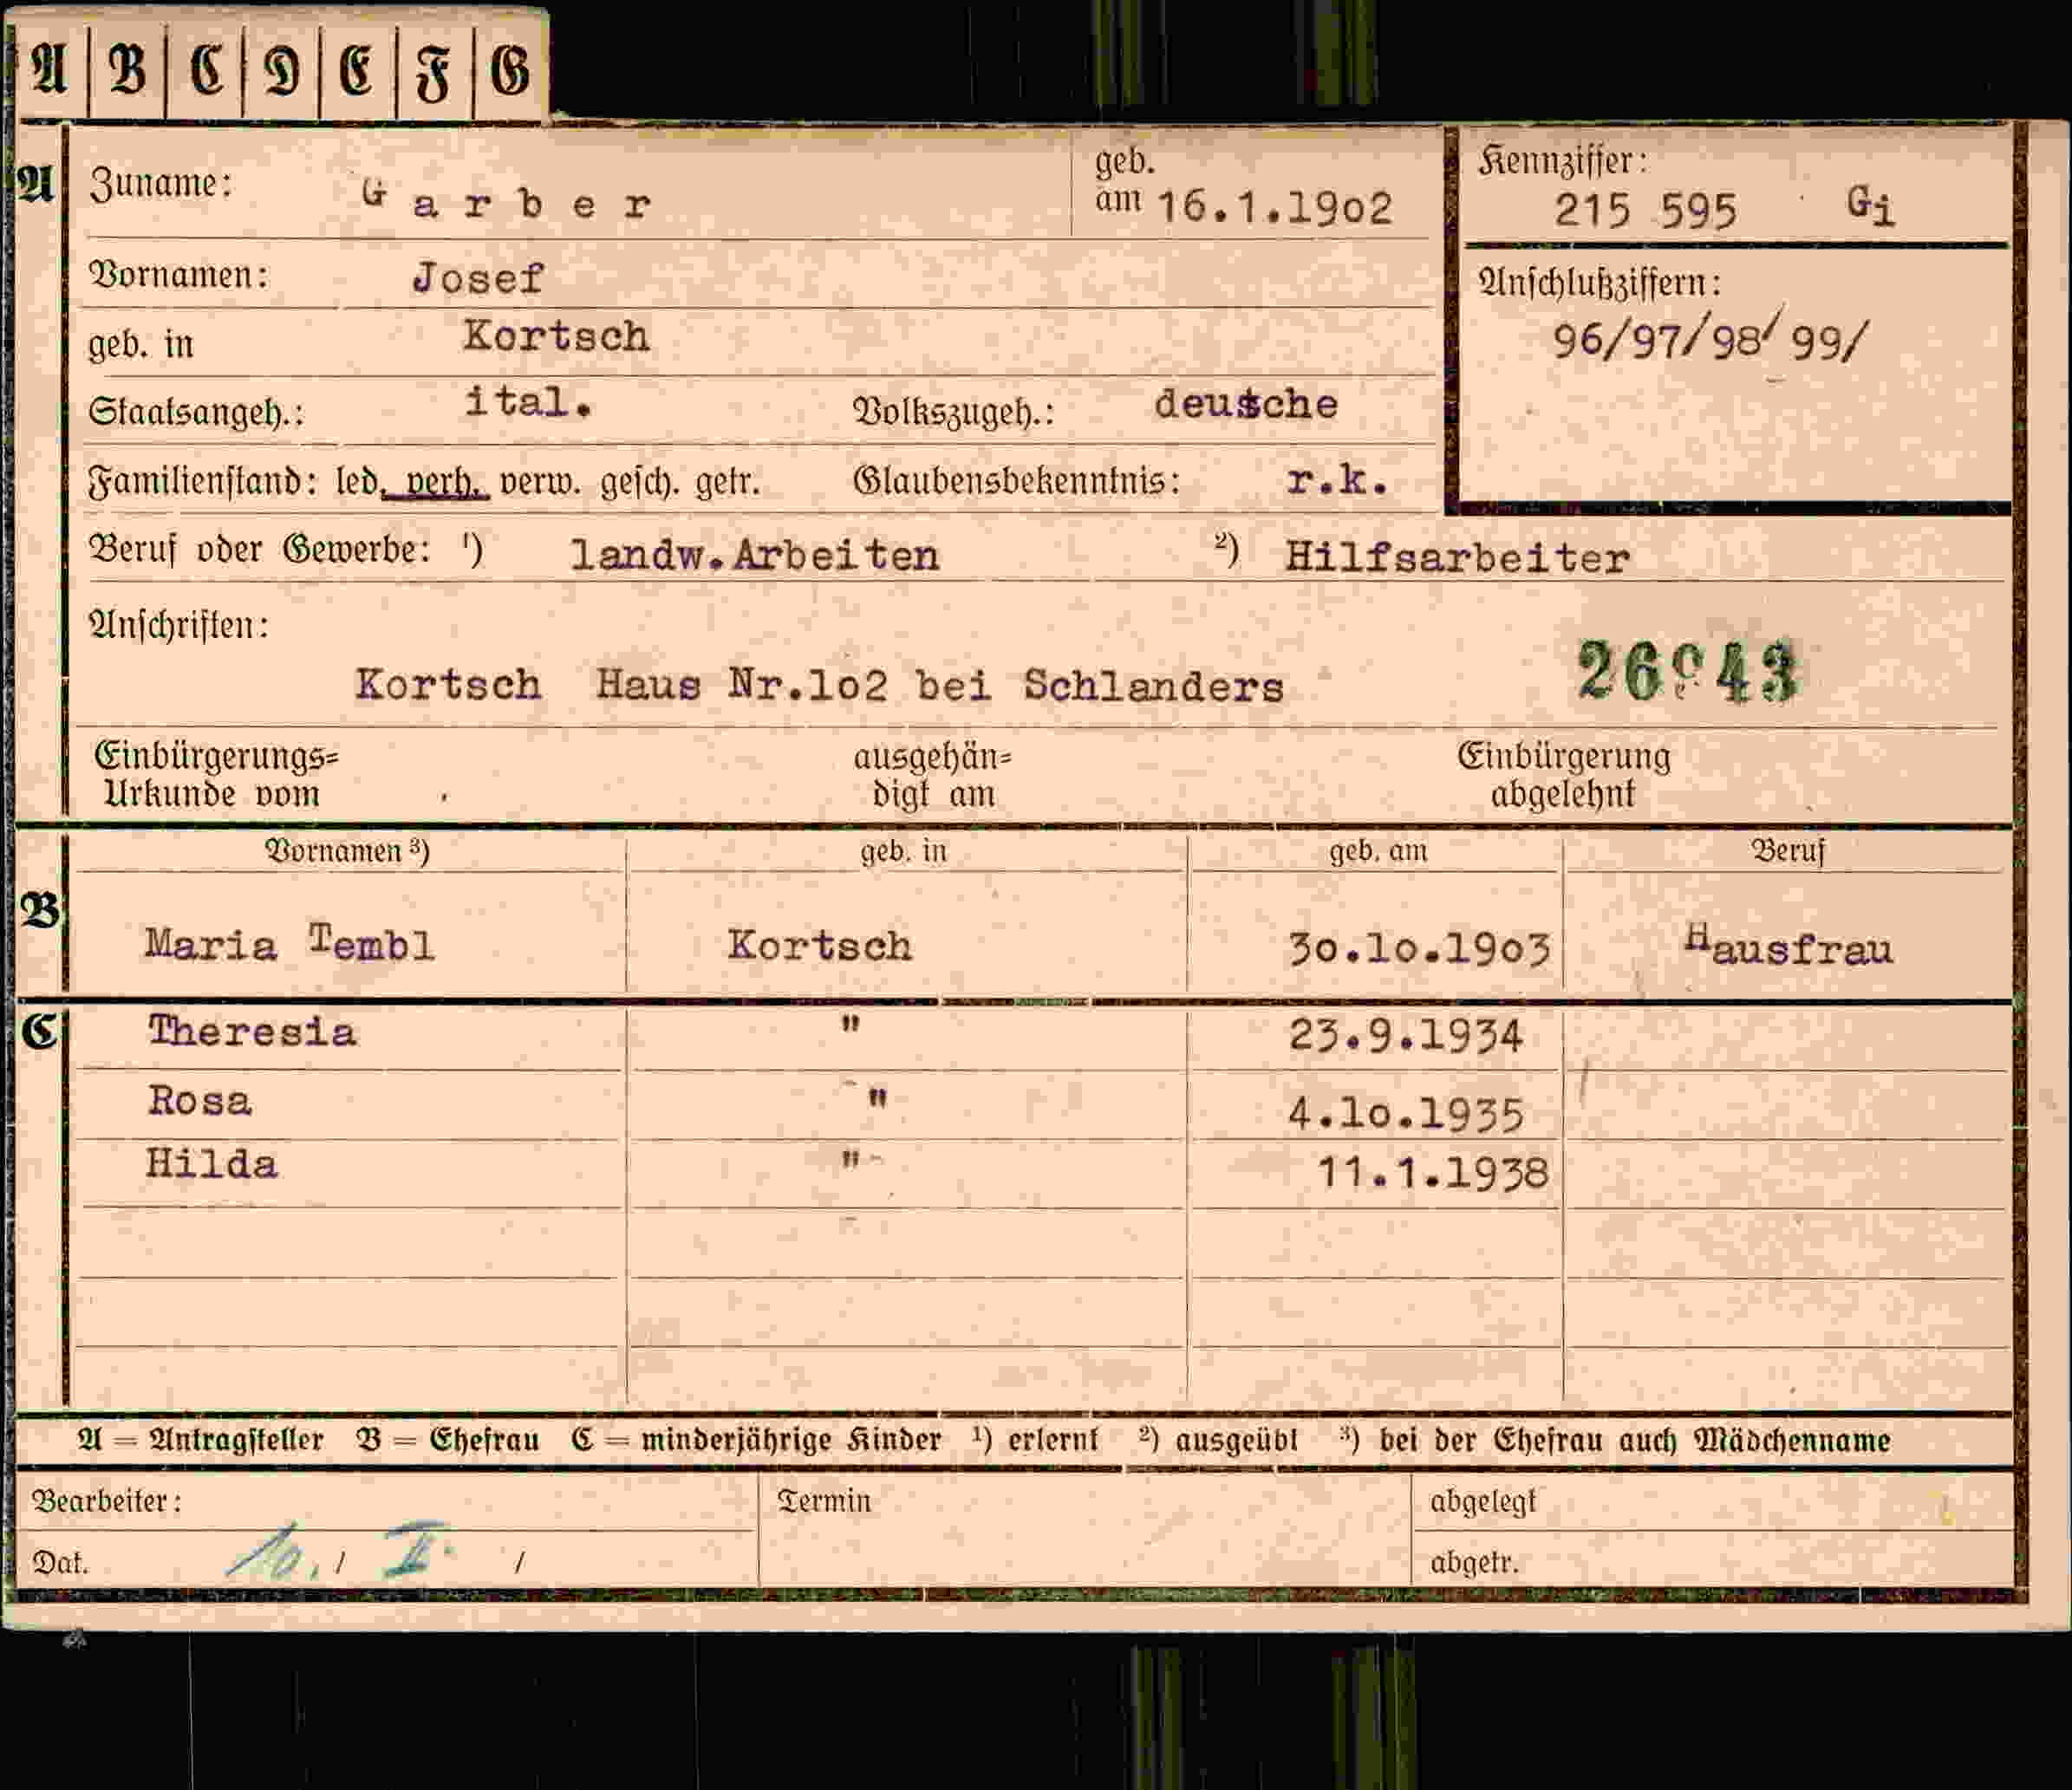Click the address 'Kortsch Haus Nr.102 bei Schlanders'
Screen dimensions: 2072x1790
pyautogui.click(x=819, y=686)
